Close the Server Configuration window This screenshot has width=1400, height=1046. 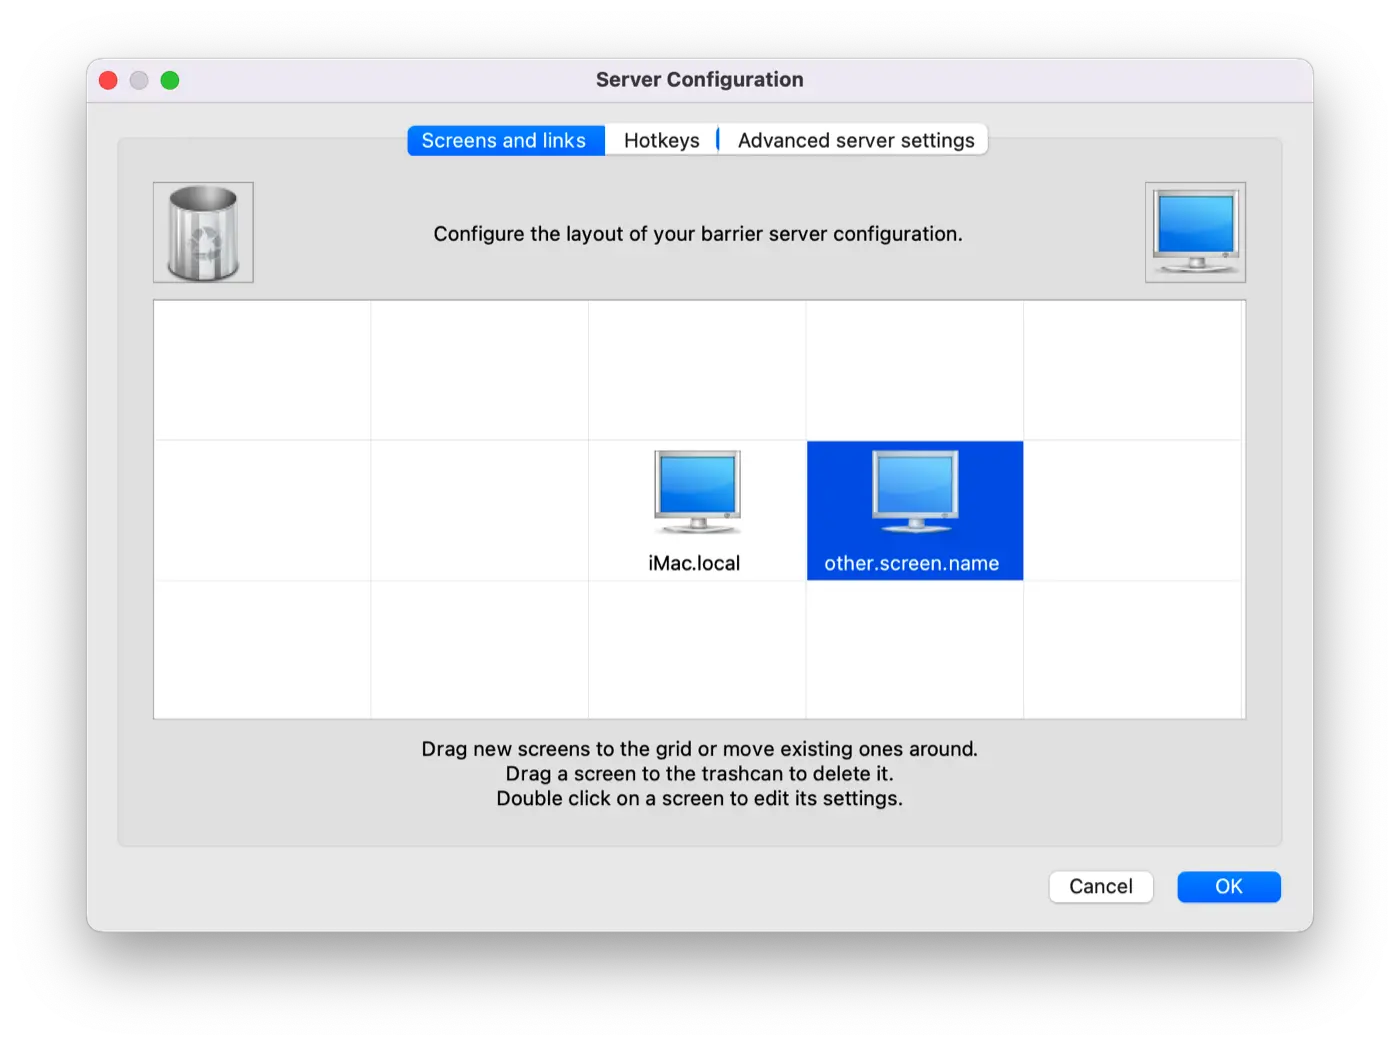pyautogui.click(x=109, y=81)
